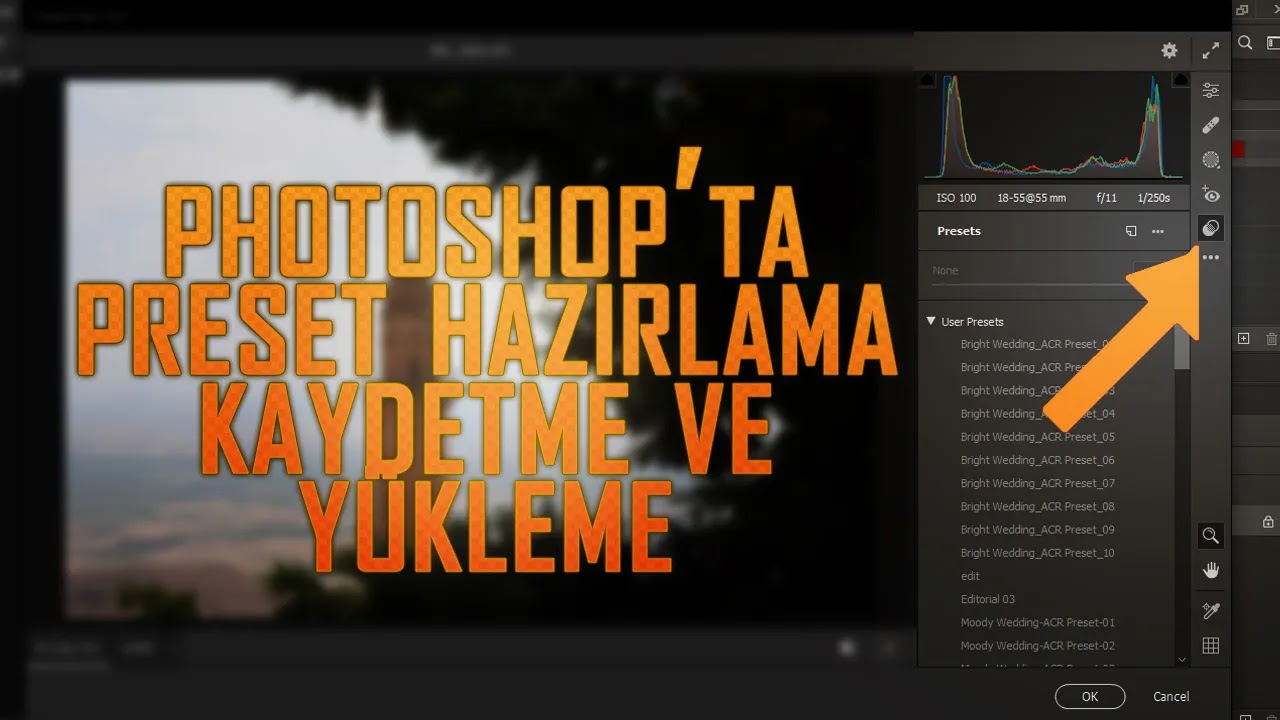This screenshot has height=720, width=1280.
Task: Open more image settings in tool strip
Action: click(1211, 258)
